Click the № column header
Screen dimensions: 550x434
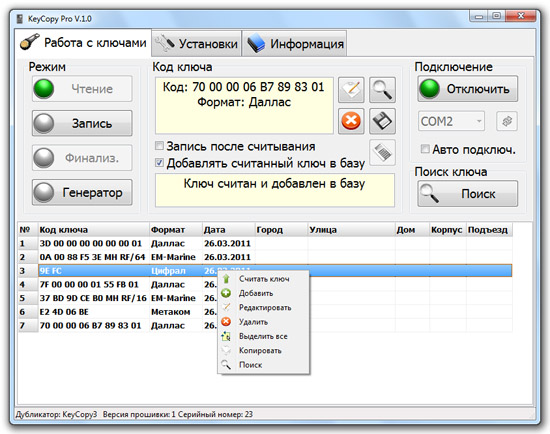click(x=28, y=230)
